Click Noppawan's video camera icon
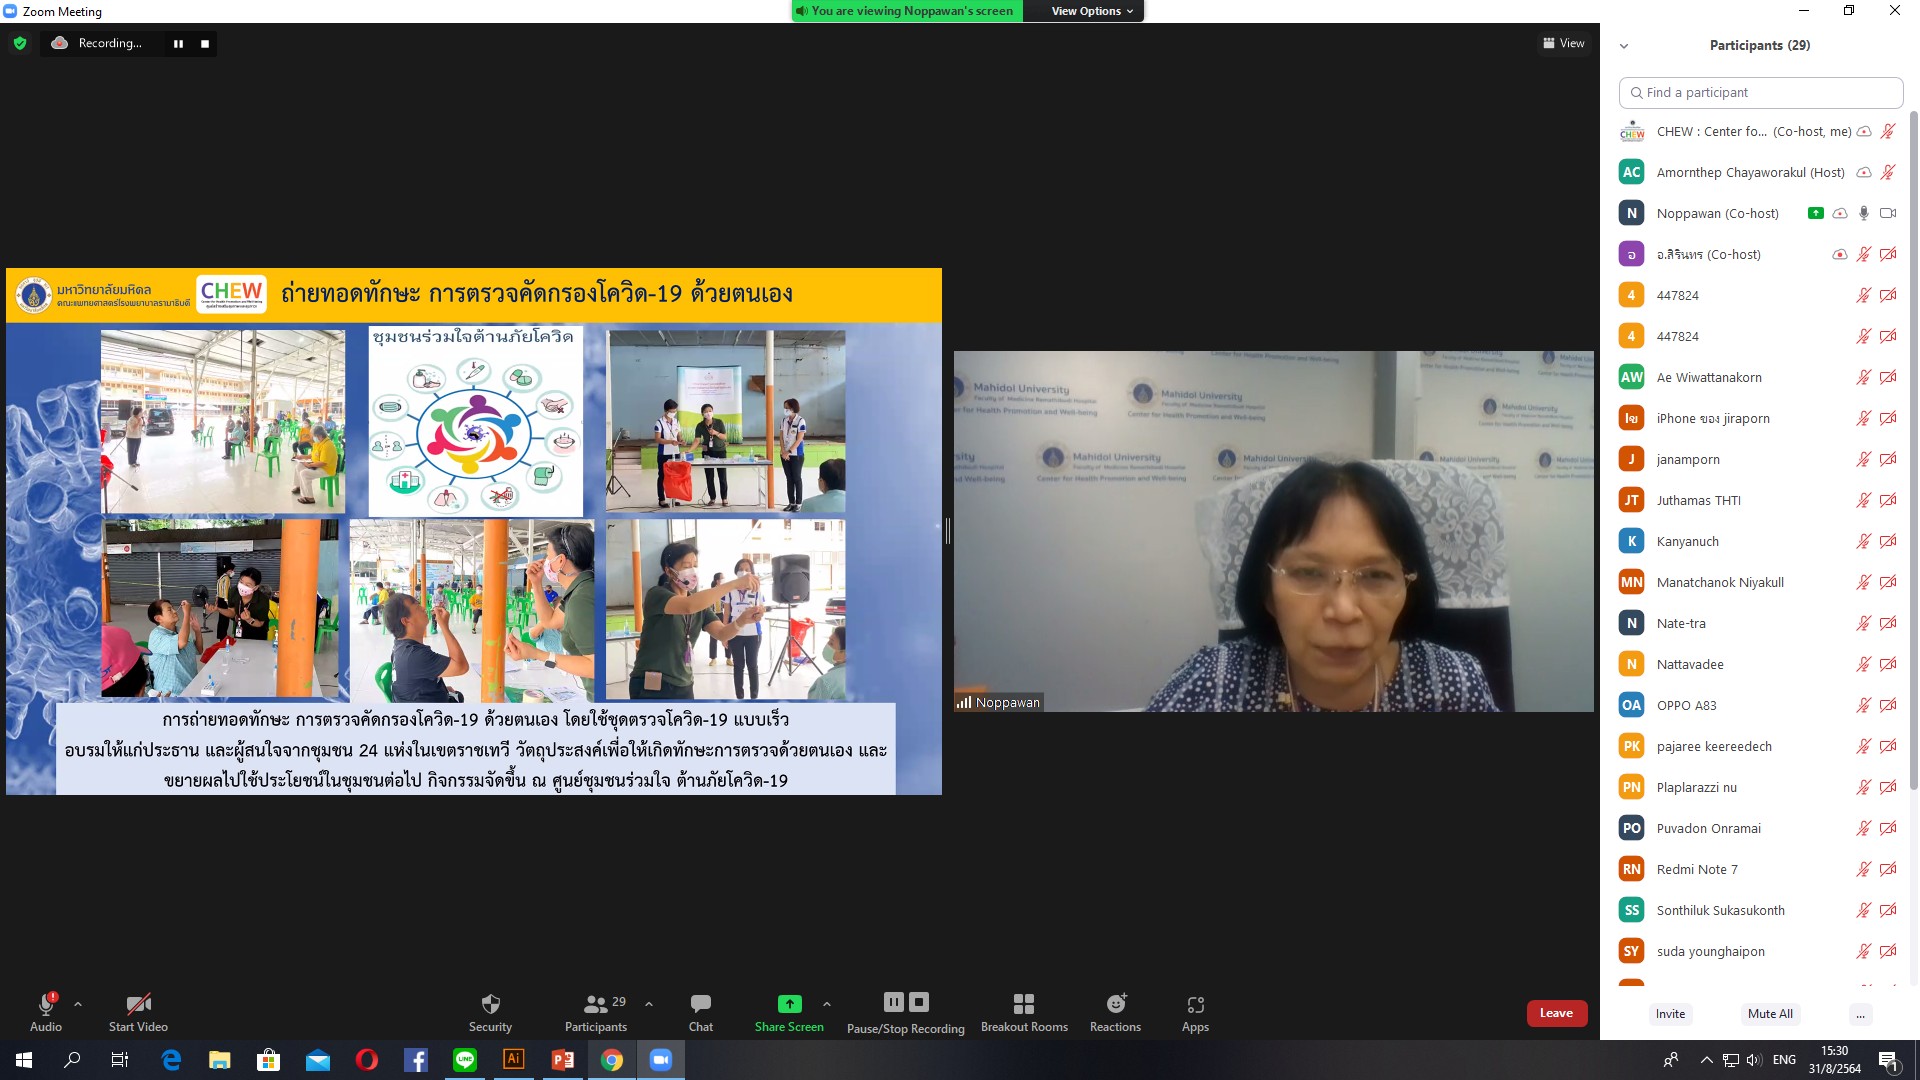The height and width of the screenshot is (1080, 1920). pos(1888,213)
